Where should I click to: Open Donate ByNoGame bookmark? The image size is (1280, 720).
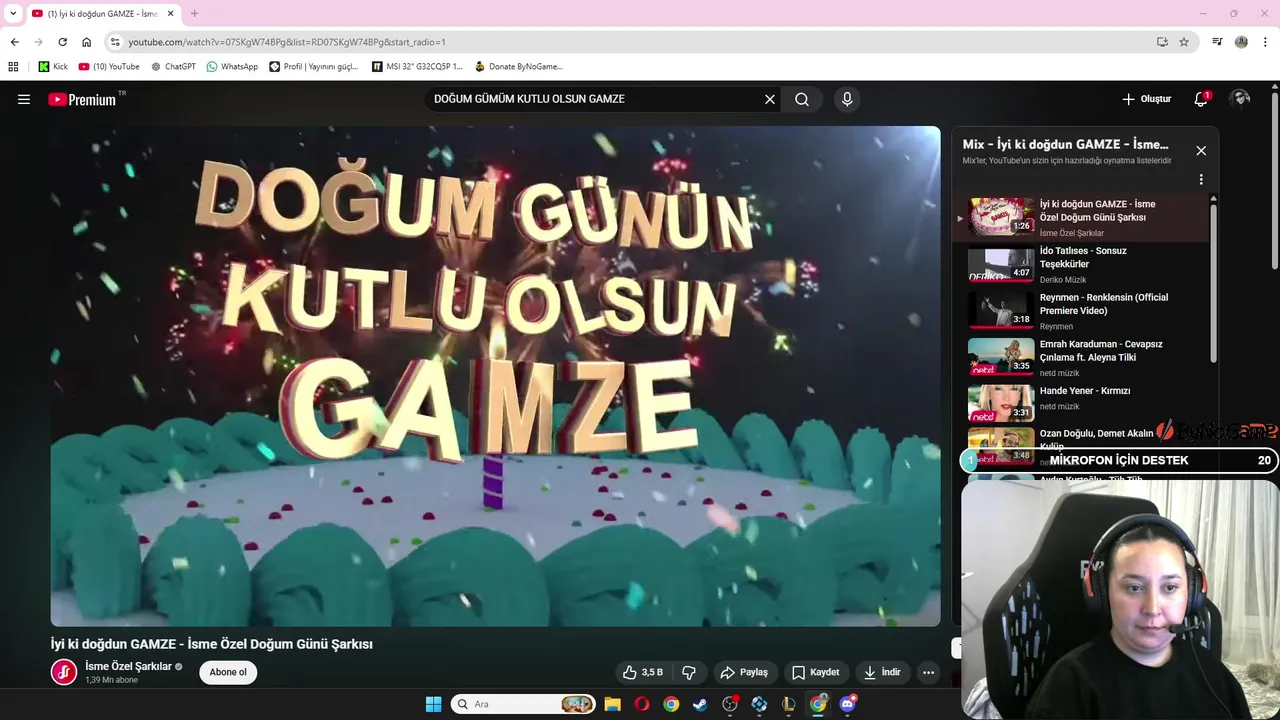(x=519, y=67)
